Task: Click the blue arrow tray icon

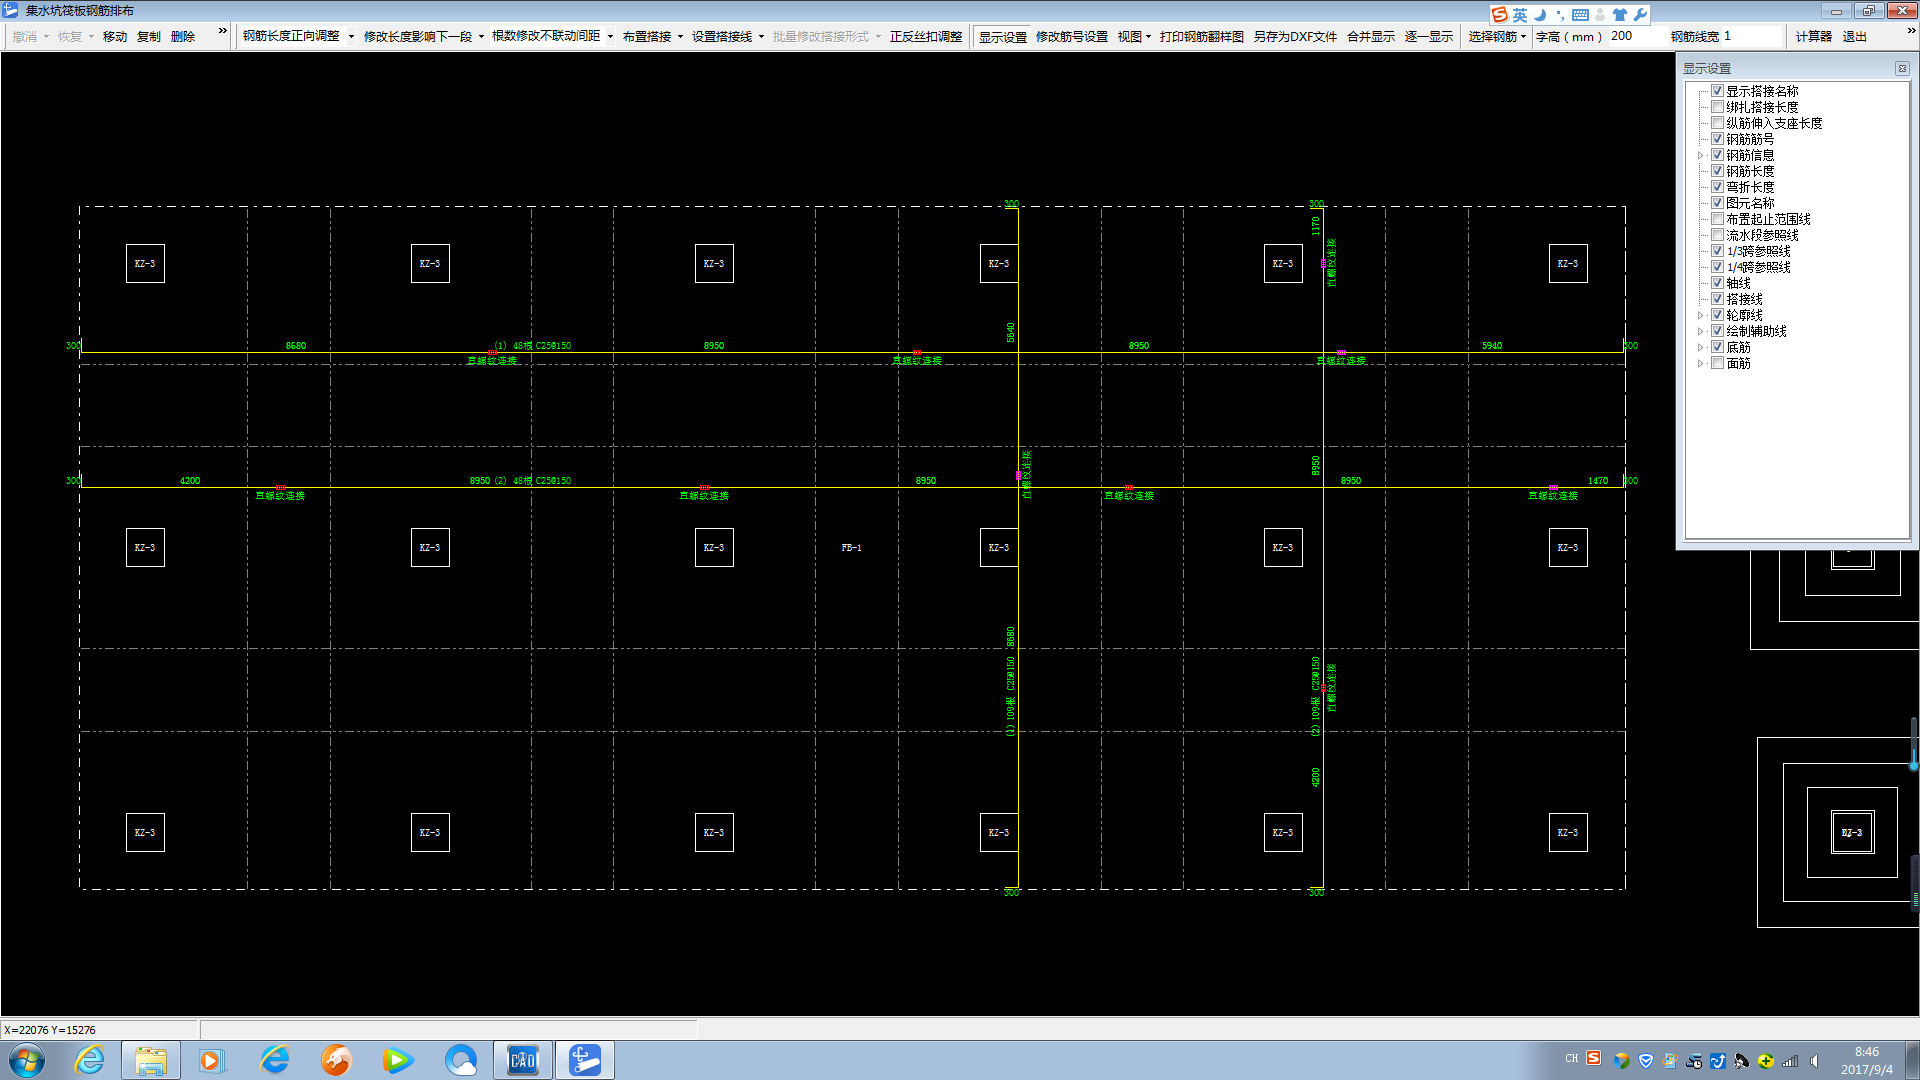Action: coord(1718,1061)
